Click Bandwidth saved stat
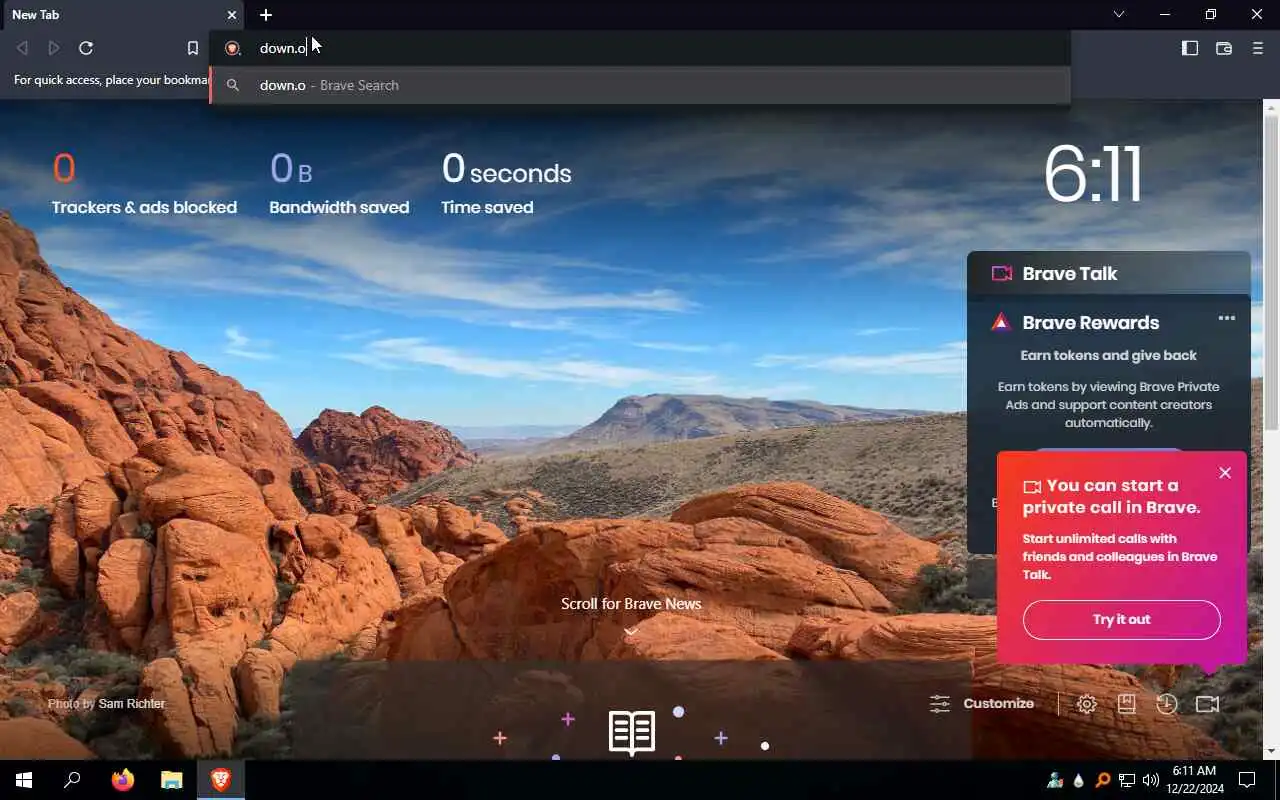The image size is (1280, 800). [x=339, y=184]
